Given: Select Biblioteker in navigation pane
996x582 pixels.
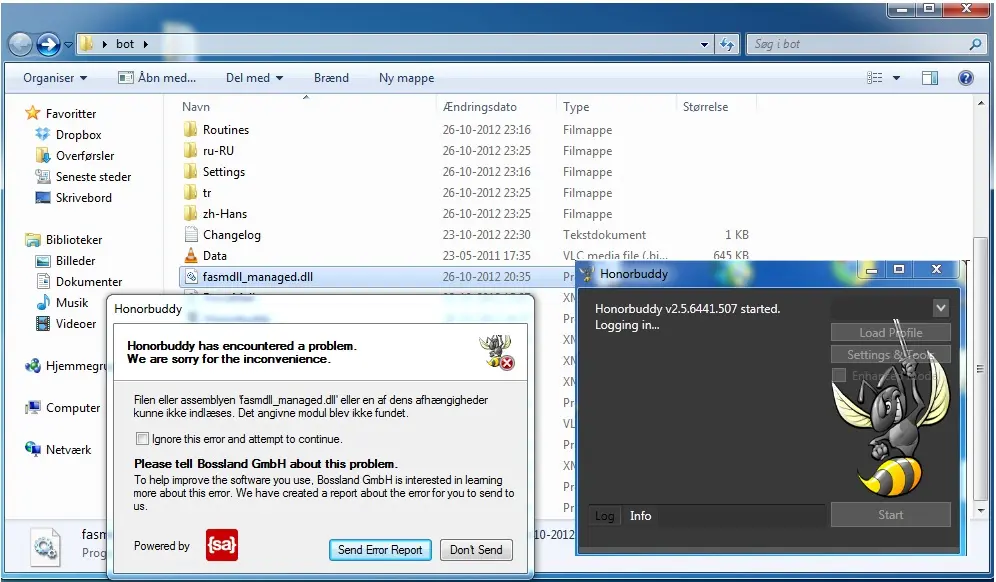Looking at the screenshot, I should click(x=64, y=240).
